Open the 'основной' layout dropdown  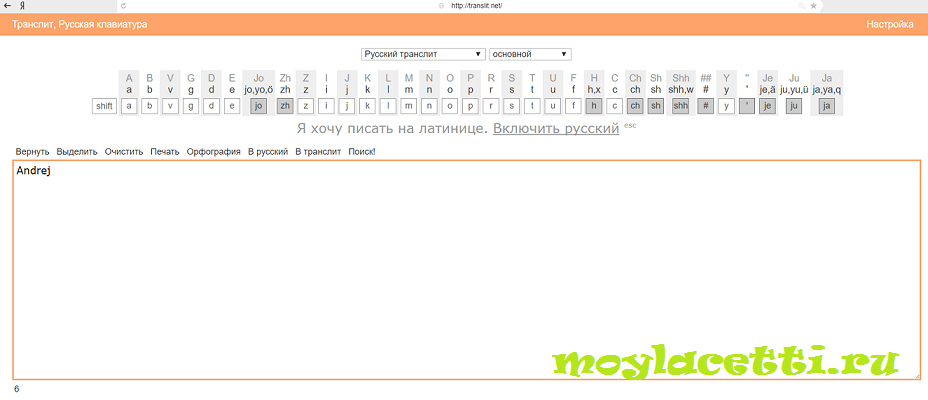click(x=529, y=54)
